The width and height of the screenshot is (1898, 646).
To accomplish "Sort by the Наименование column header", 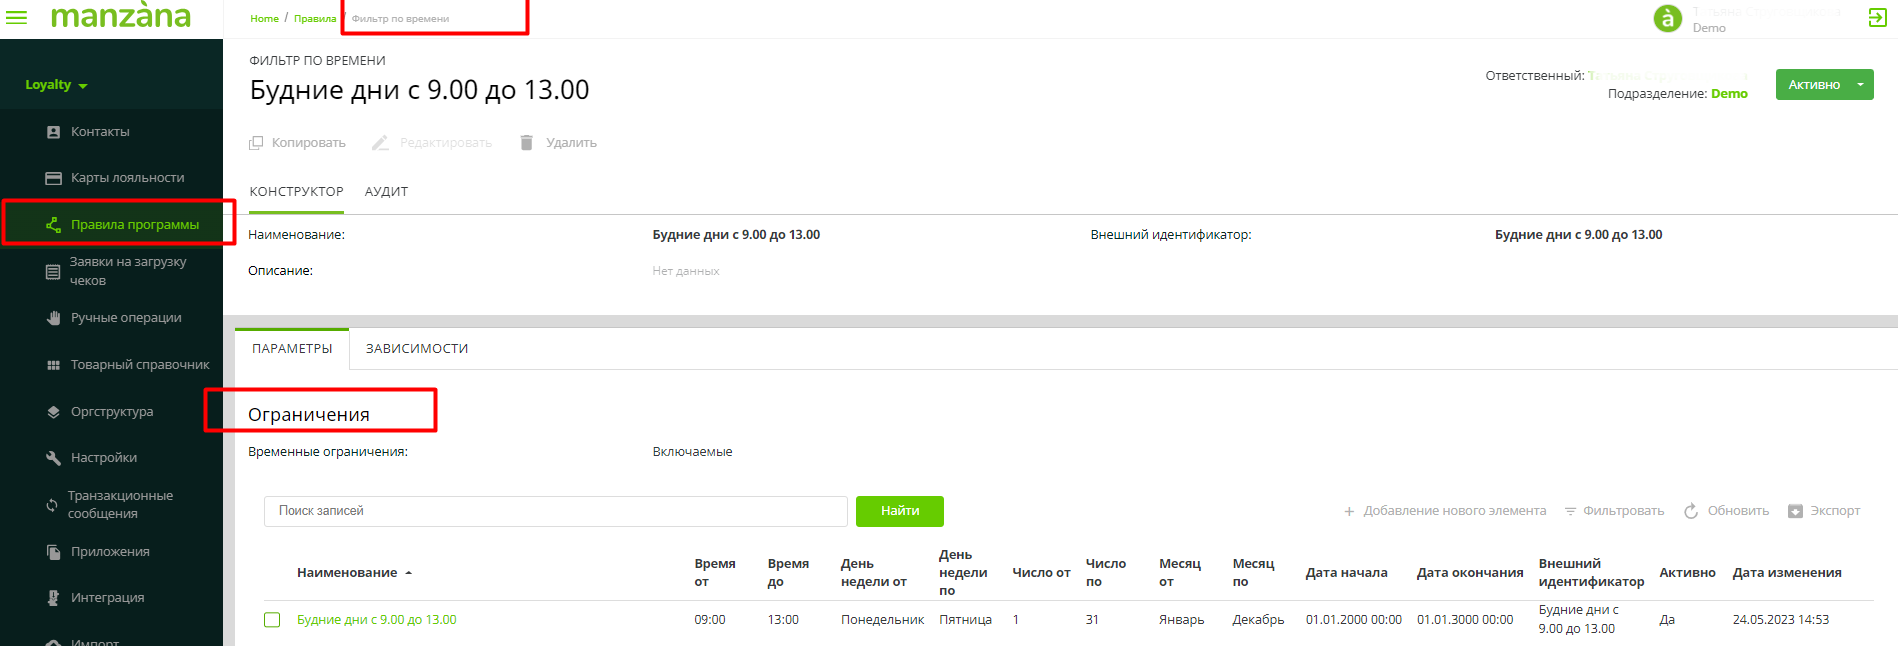I will [x=347, y=573].
